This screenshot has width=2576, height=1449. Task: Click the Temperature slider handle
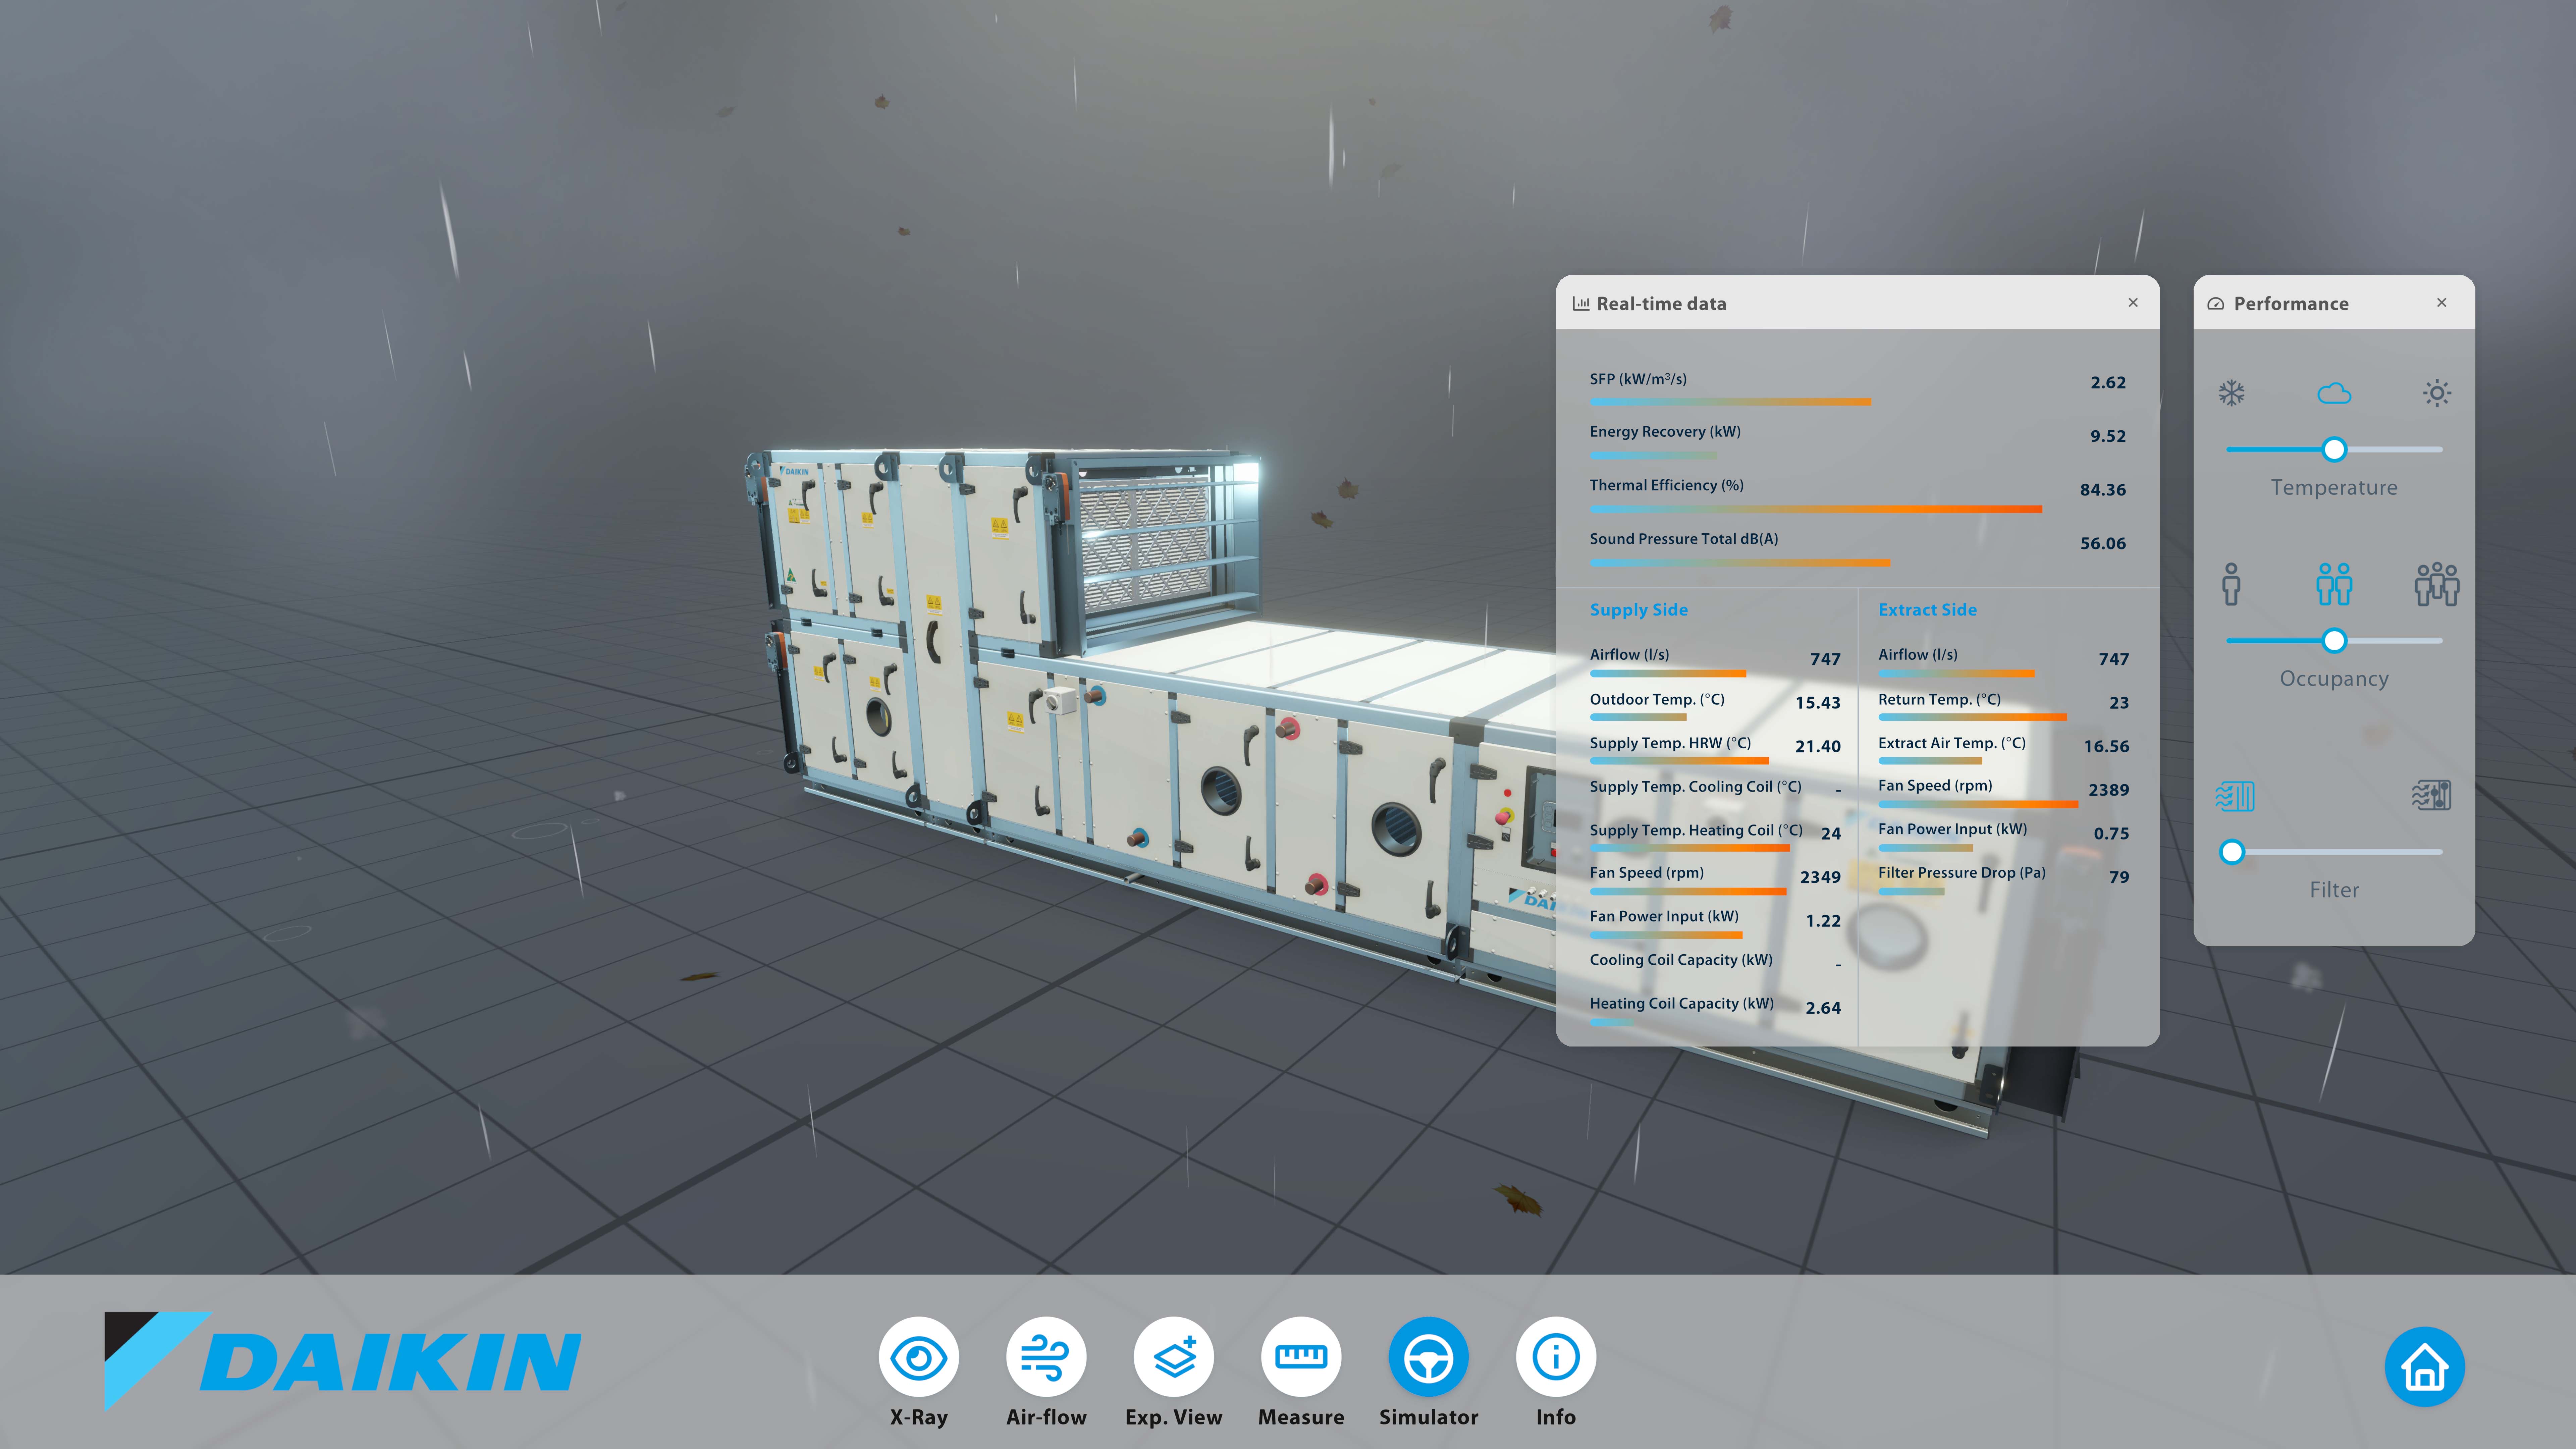pyautogui.click(x=2334, y=449)
